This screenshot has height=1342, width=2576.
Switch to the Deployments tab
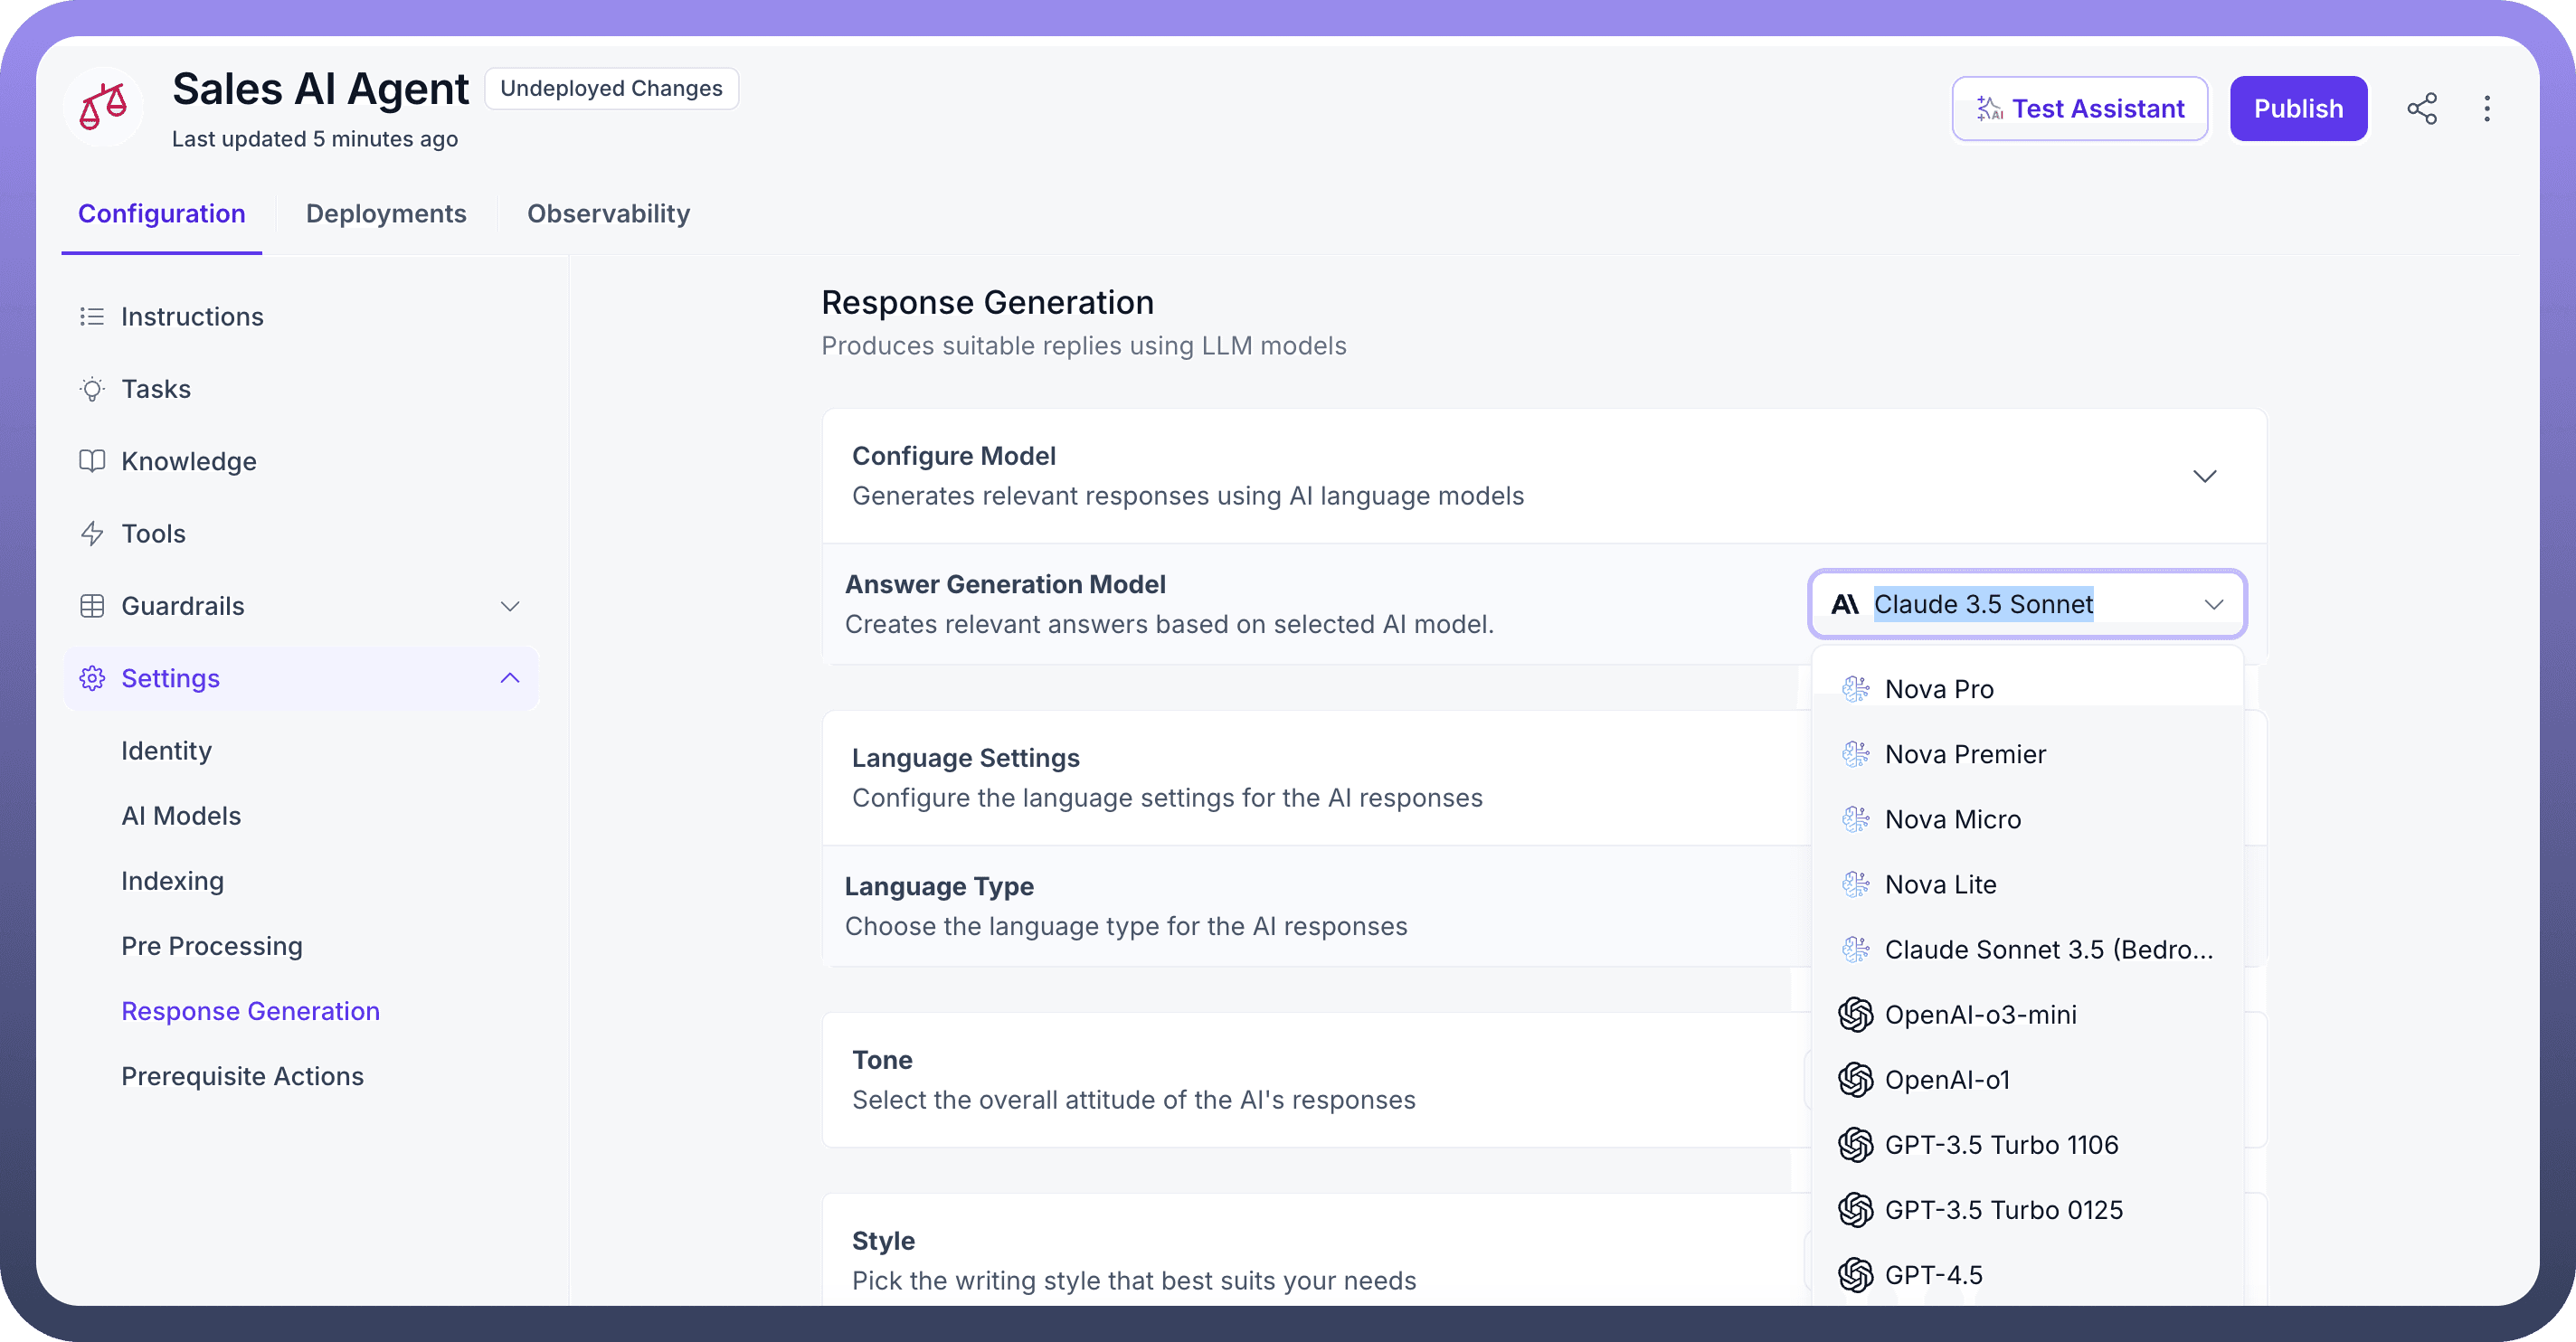386,213
